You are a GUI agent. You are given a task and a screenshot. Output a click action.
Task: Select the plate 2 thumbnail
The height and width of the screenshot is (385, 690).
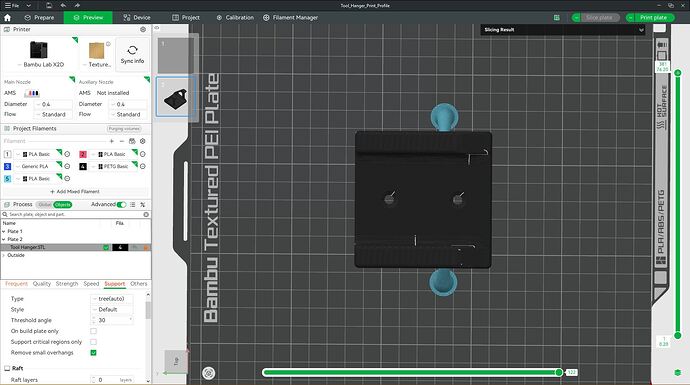point(176,97)
